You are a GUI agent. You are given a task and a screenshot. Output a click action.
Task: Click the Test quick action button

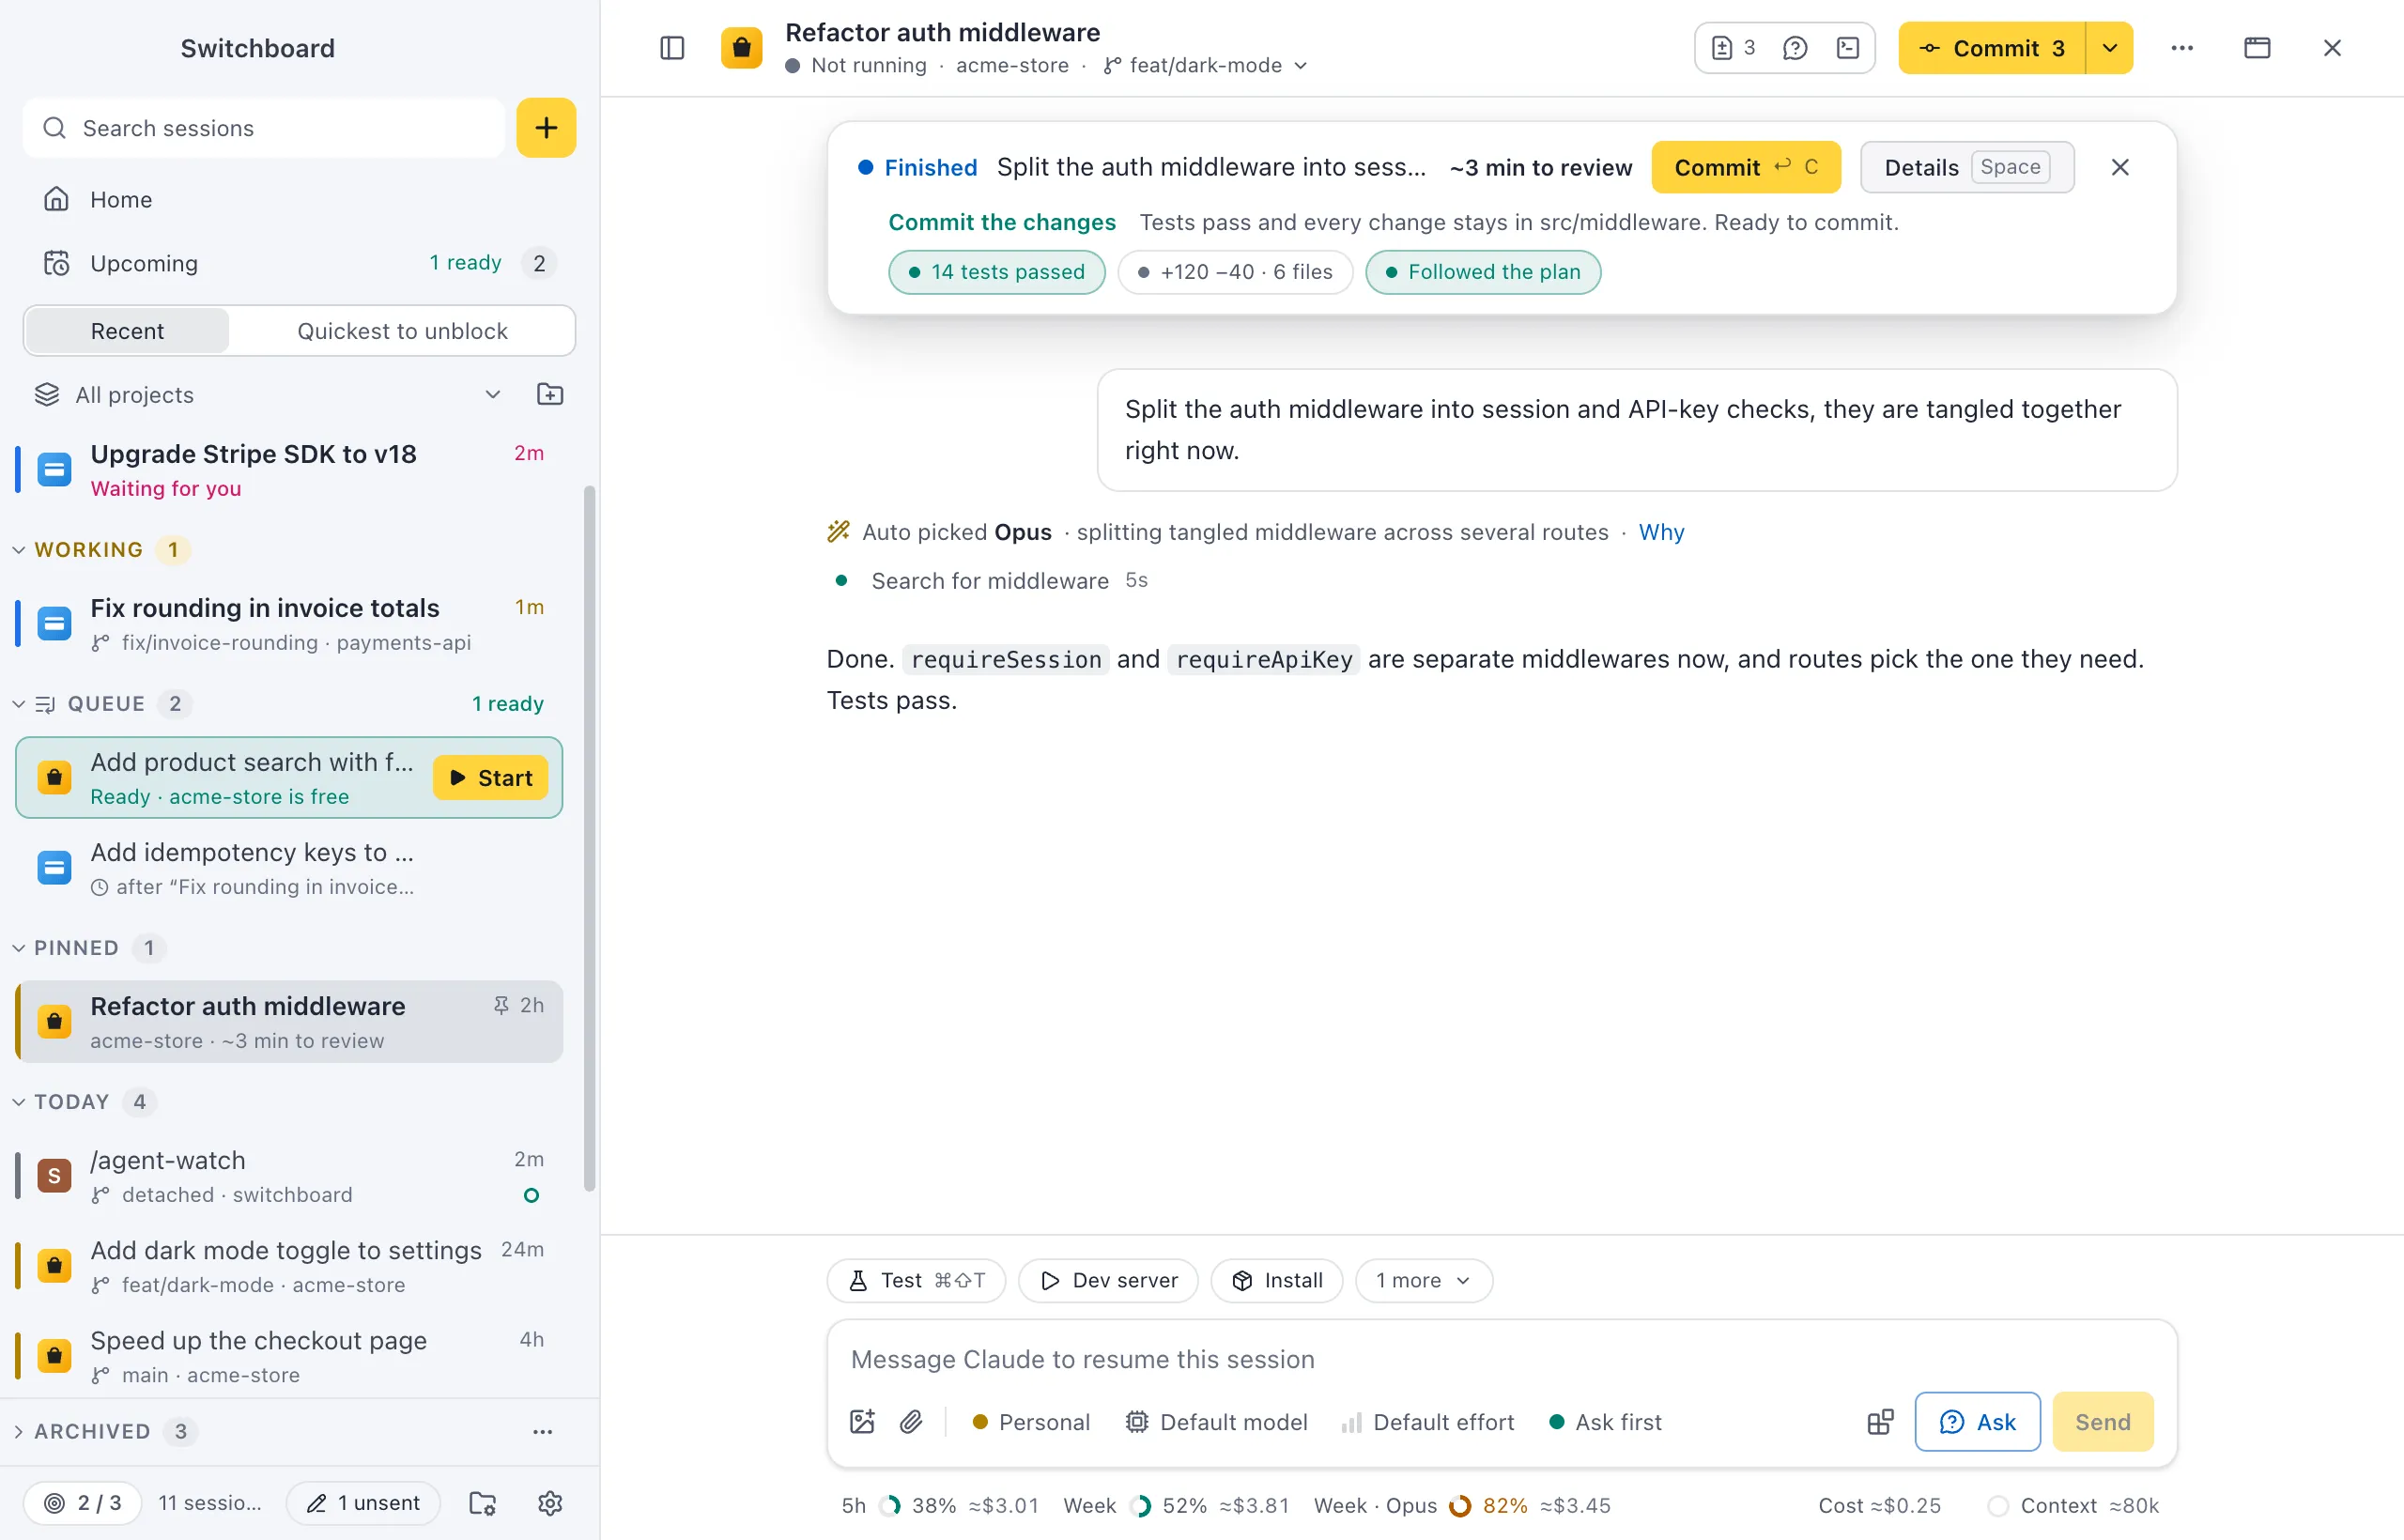coord(915,1280)
